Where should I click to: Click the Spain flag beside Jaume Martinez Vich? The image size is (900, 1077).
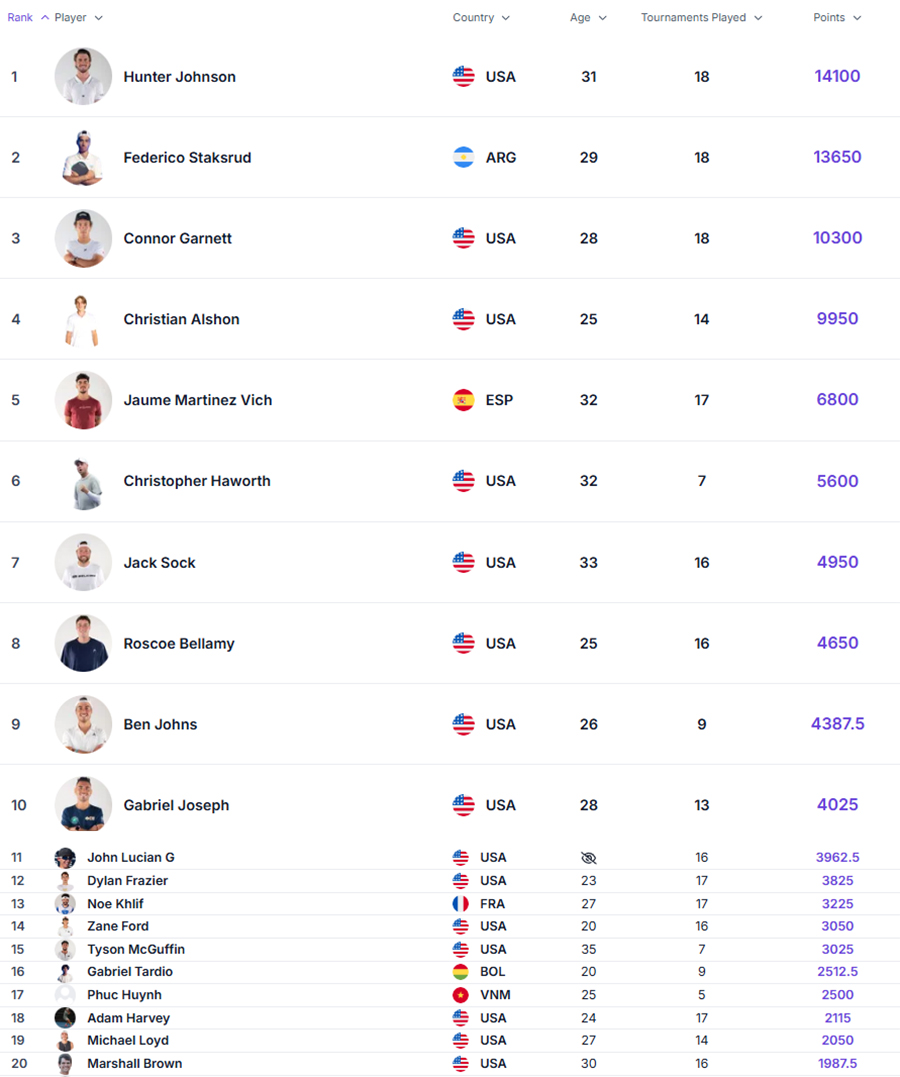[463, 400]
